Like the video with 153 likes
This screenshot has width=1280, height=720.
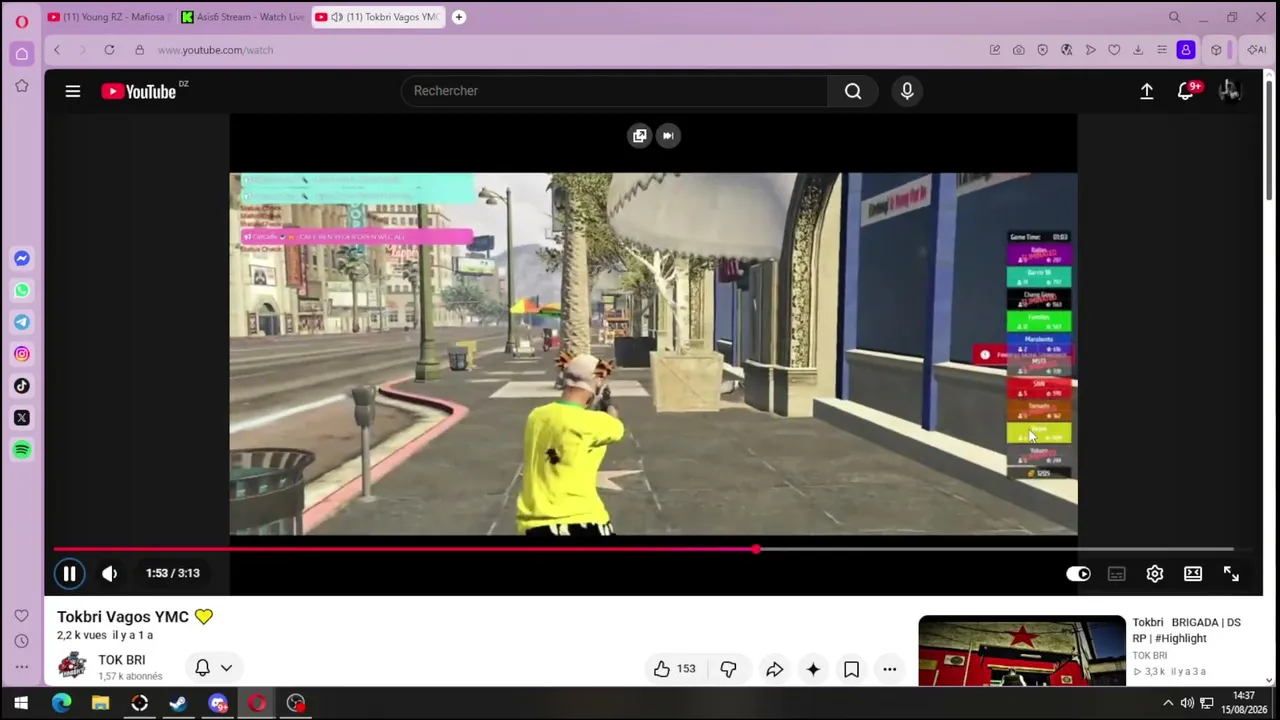[674, 669]
